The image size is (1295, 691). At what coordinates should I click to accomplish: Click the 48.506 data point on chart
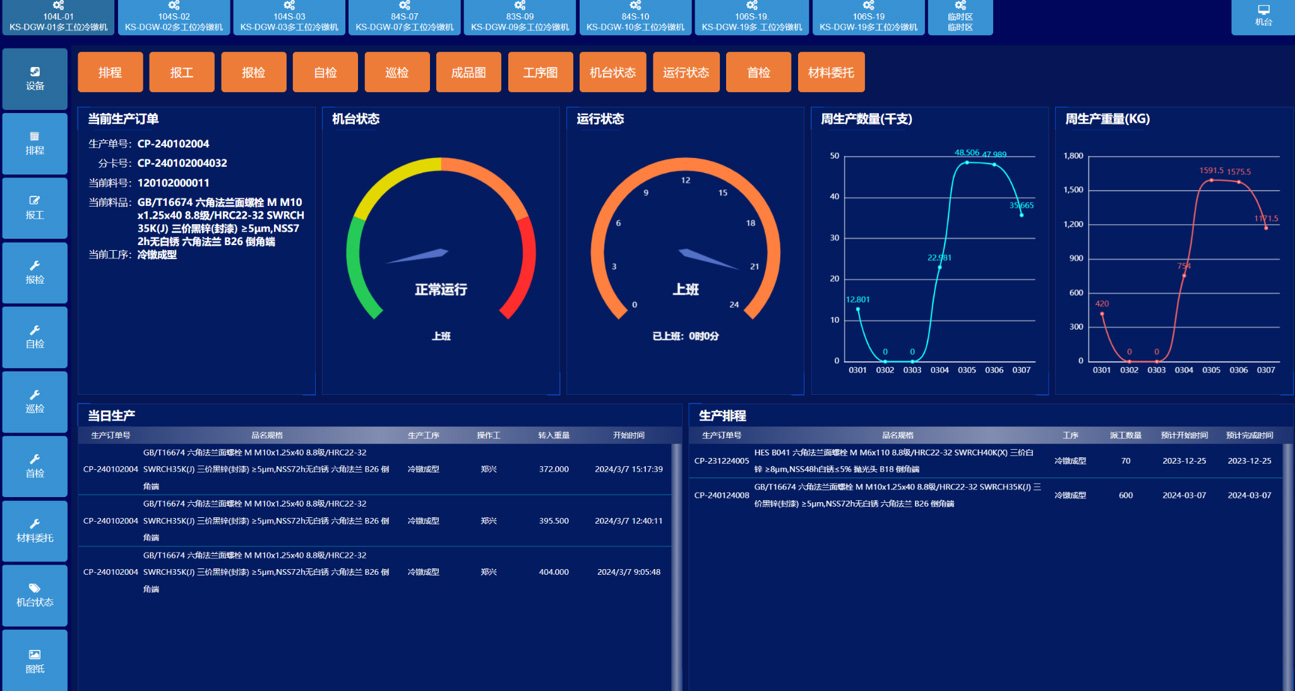point(966,162)
